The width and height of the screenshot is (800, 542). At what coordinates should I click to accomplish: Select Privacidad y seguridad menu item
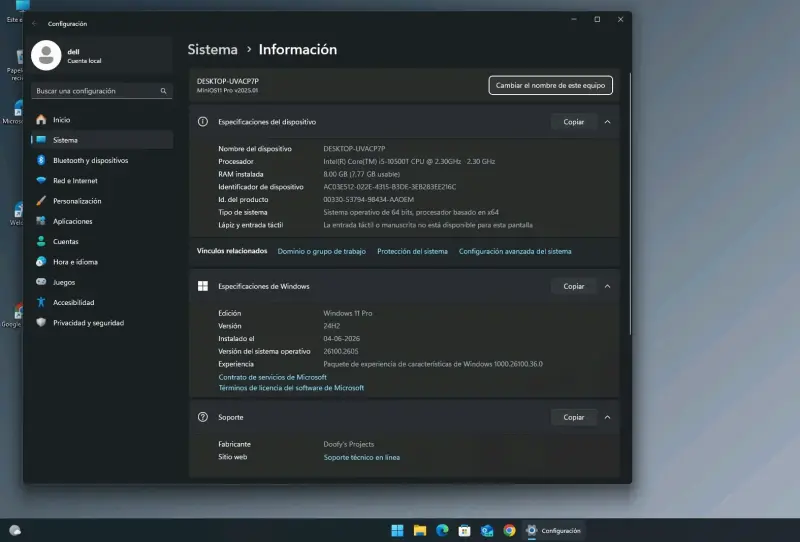[x=102, y=323]
